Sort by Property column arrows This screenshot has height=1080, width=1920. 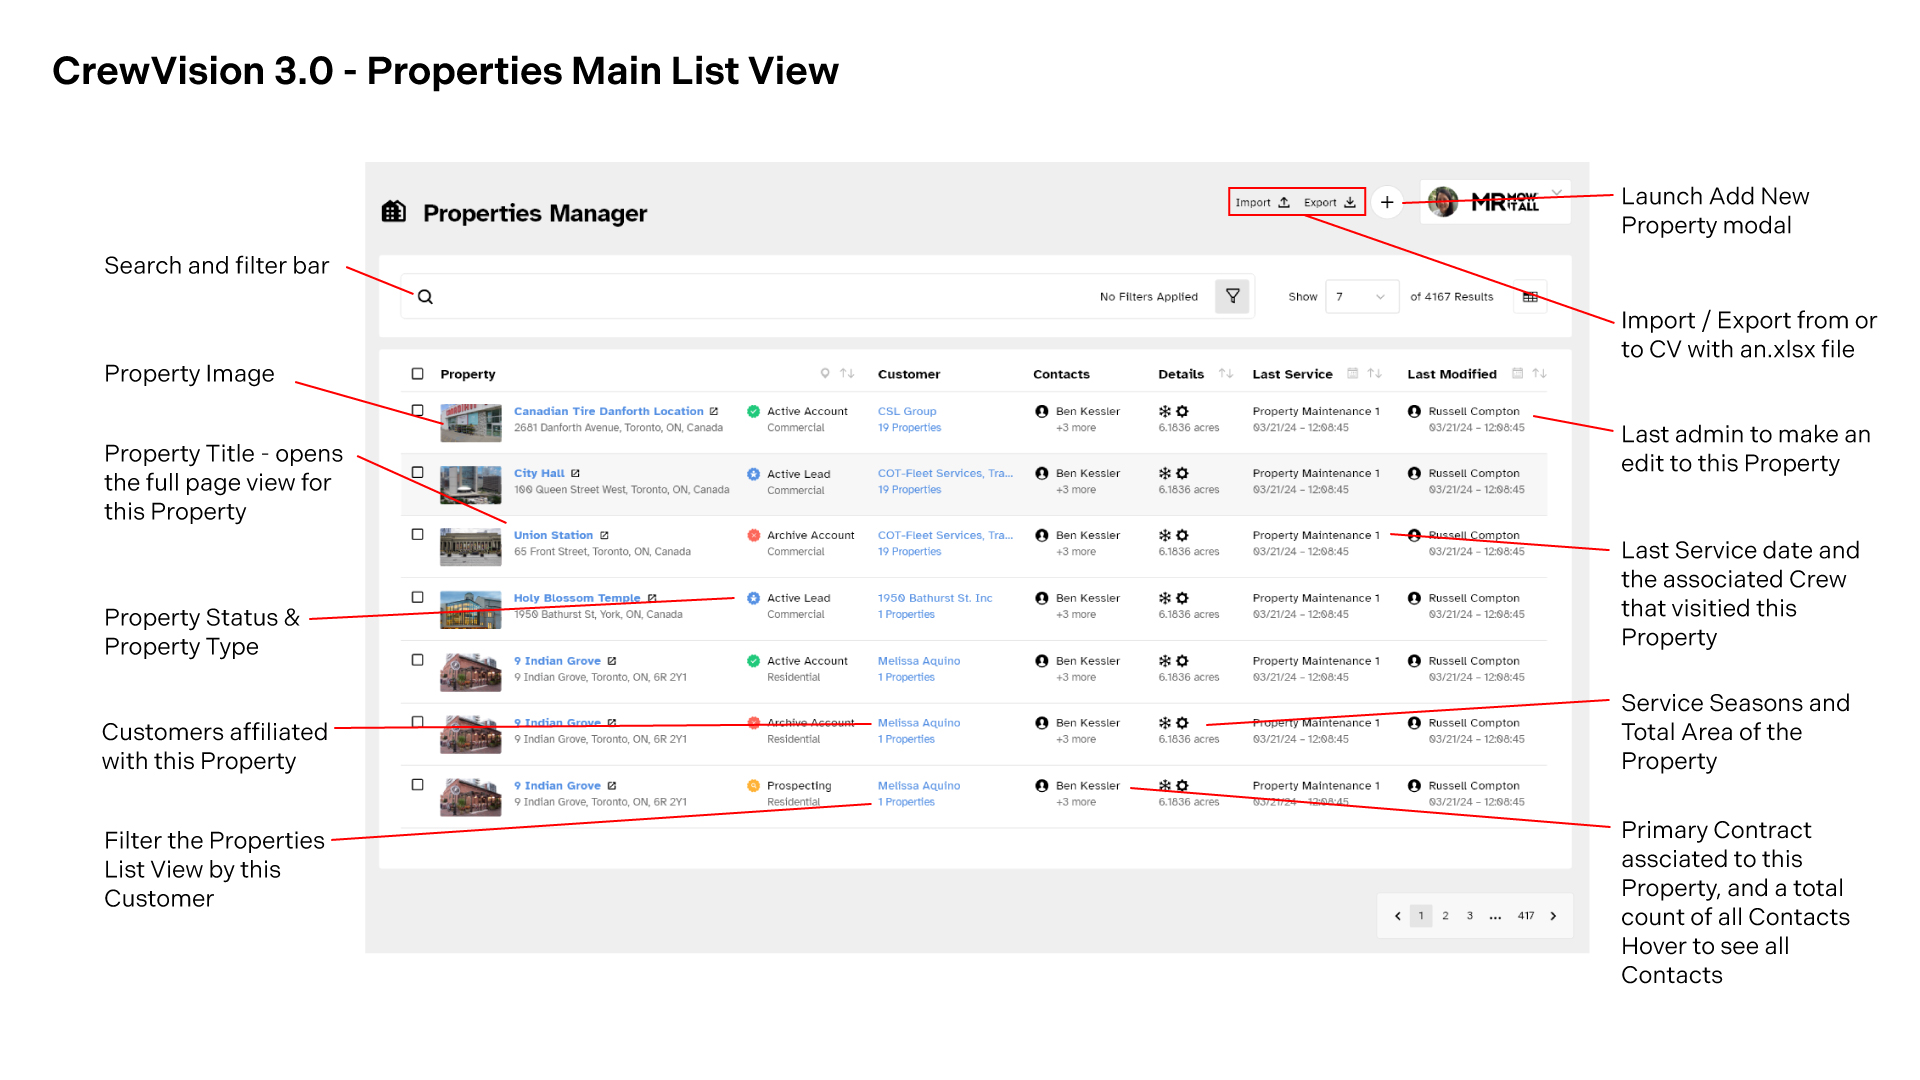847,373
